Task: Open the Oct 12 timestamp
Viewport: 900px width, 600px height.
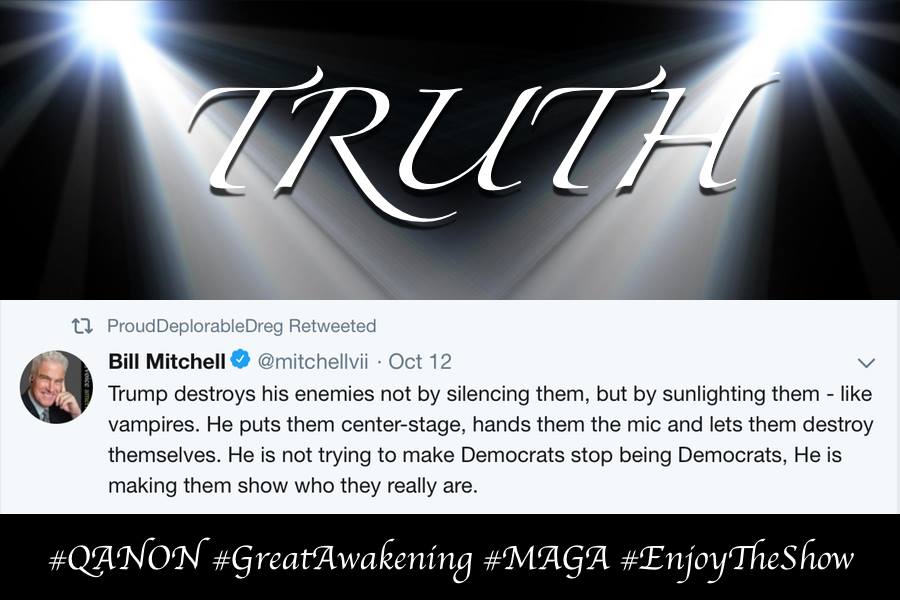Action: (x=420, y=361)
